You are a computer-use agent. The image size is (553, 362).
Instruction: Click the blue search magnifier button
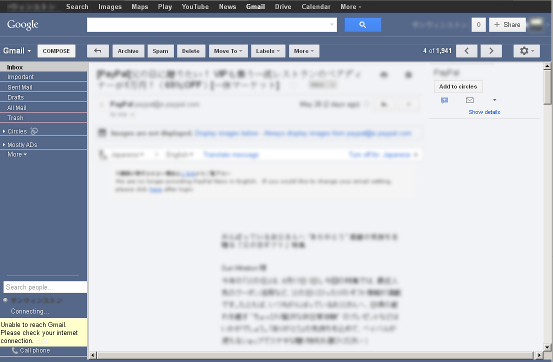[x=363, y=25]
